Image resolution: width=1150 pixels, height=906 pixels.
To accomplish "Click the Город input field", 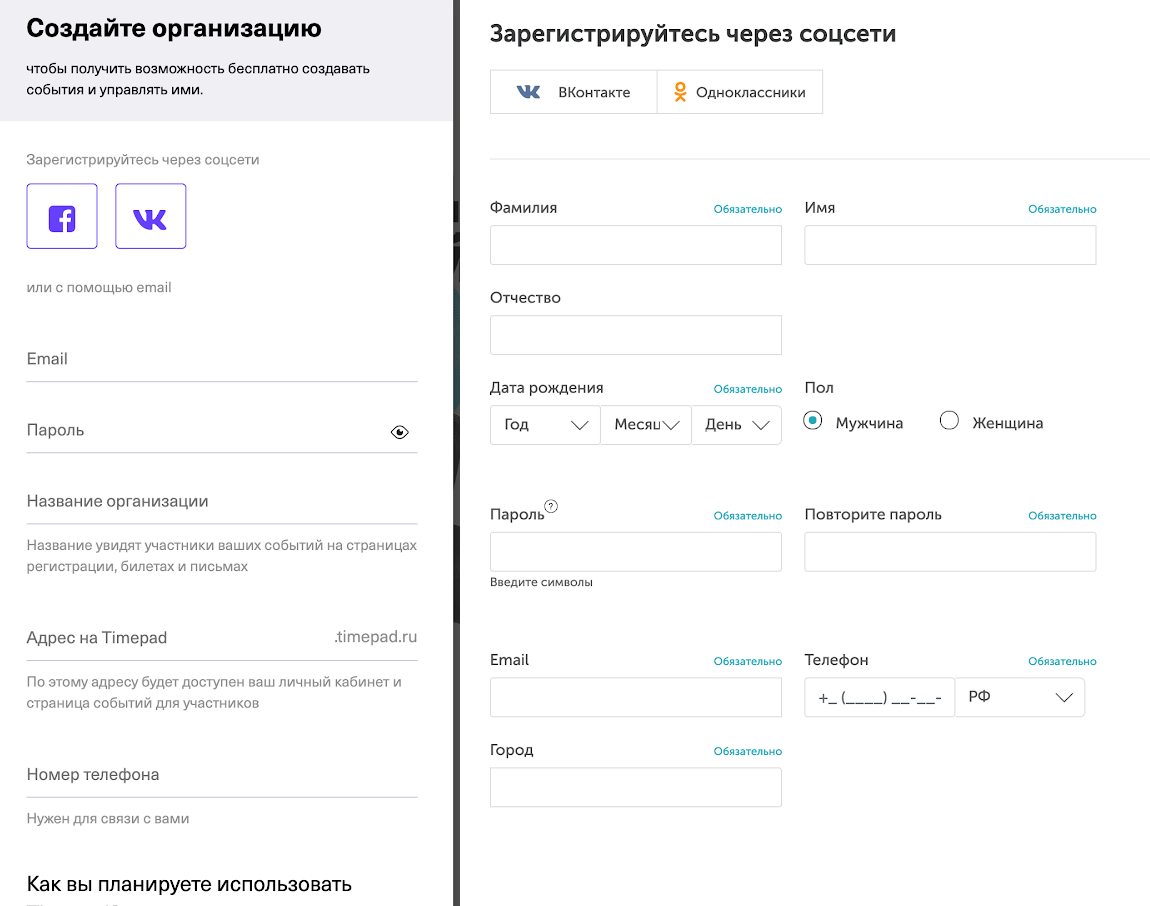I will [635, 787].
